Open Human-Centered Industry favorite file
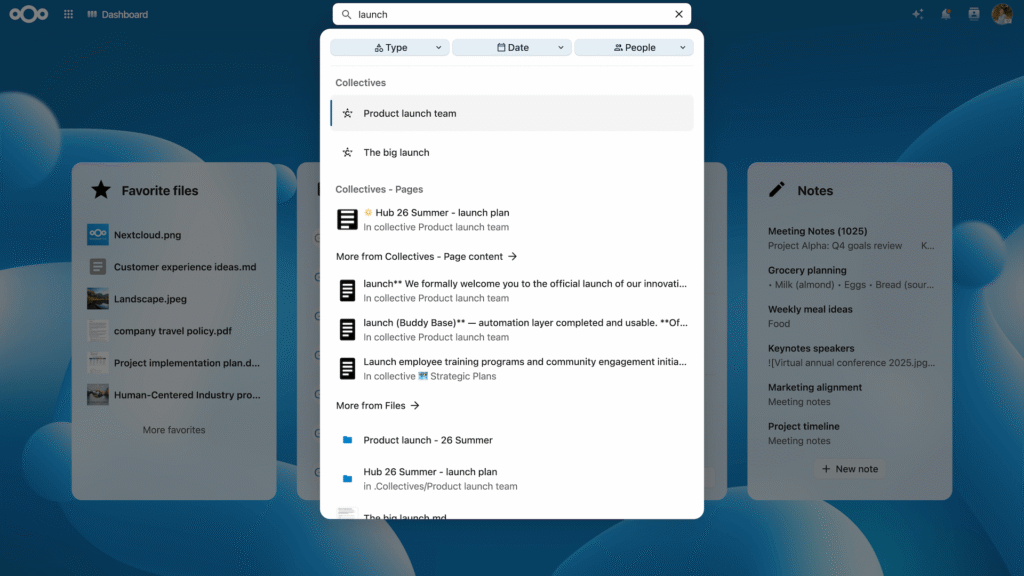1024x576 pixels. click(x=174, y=394)
